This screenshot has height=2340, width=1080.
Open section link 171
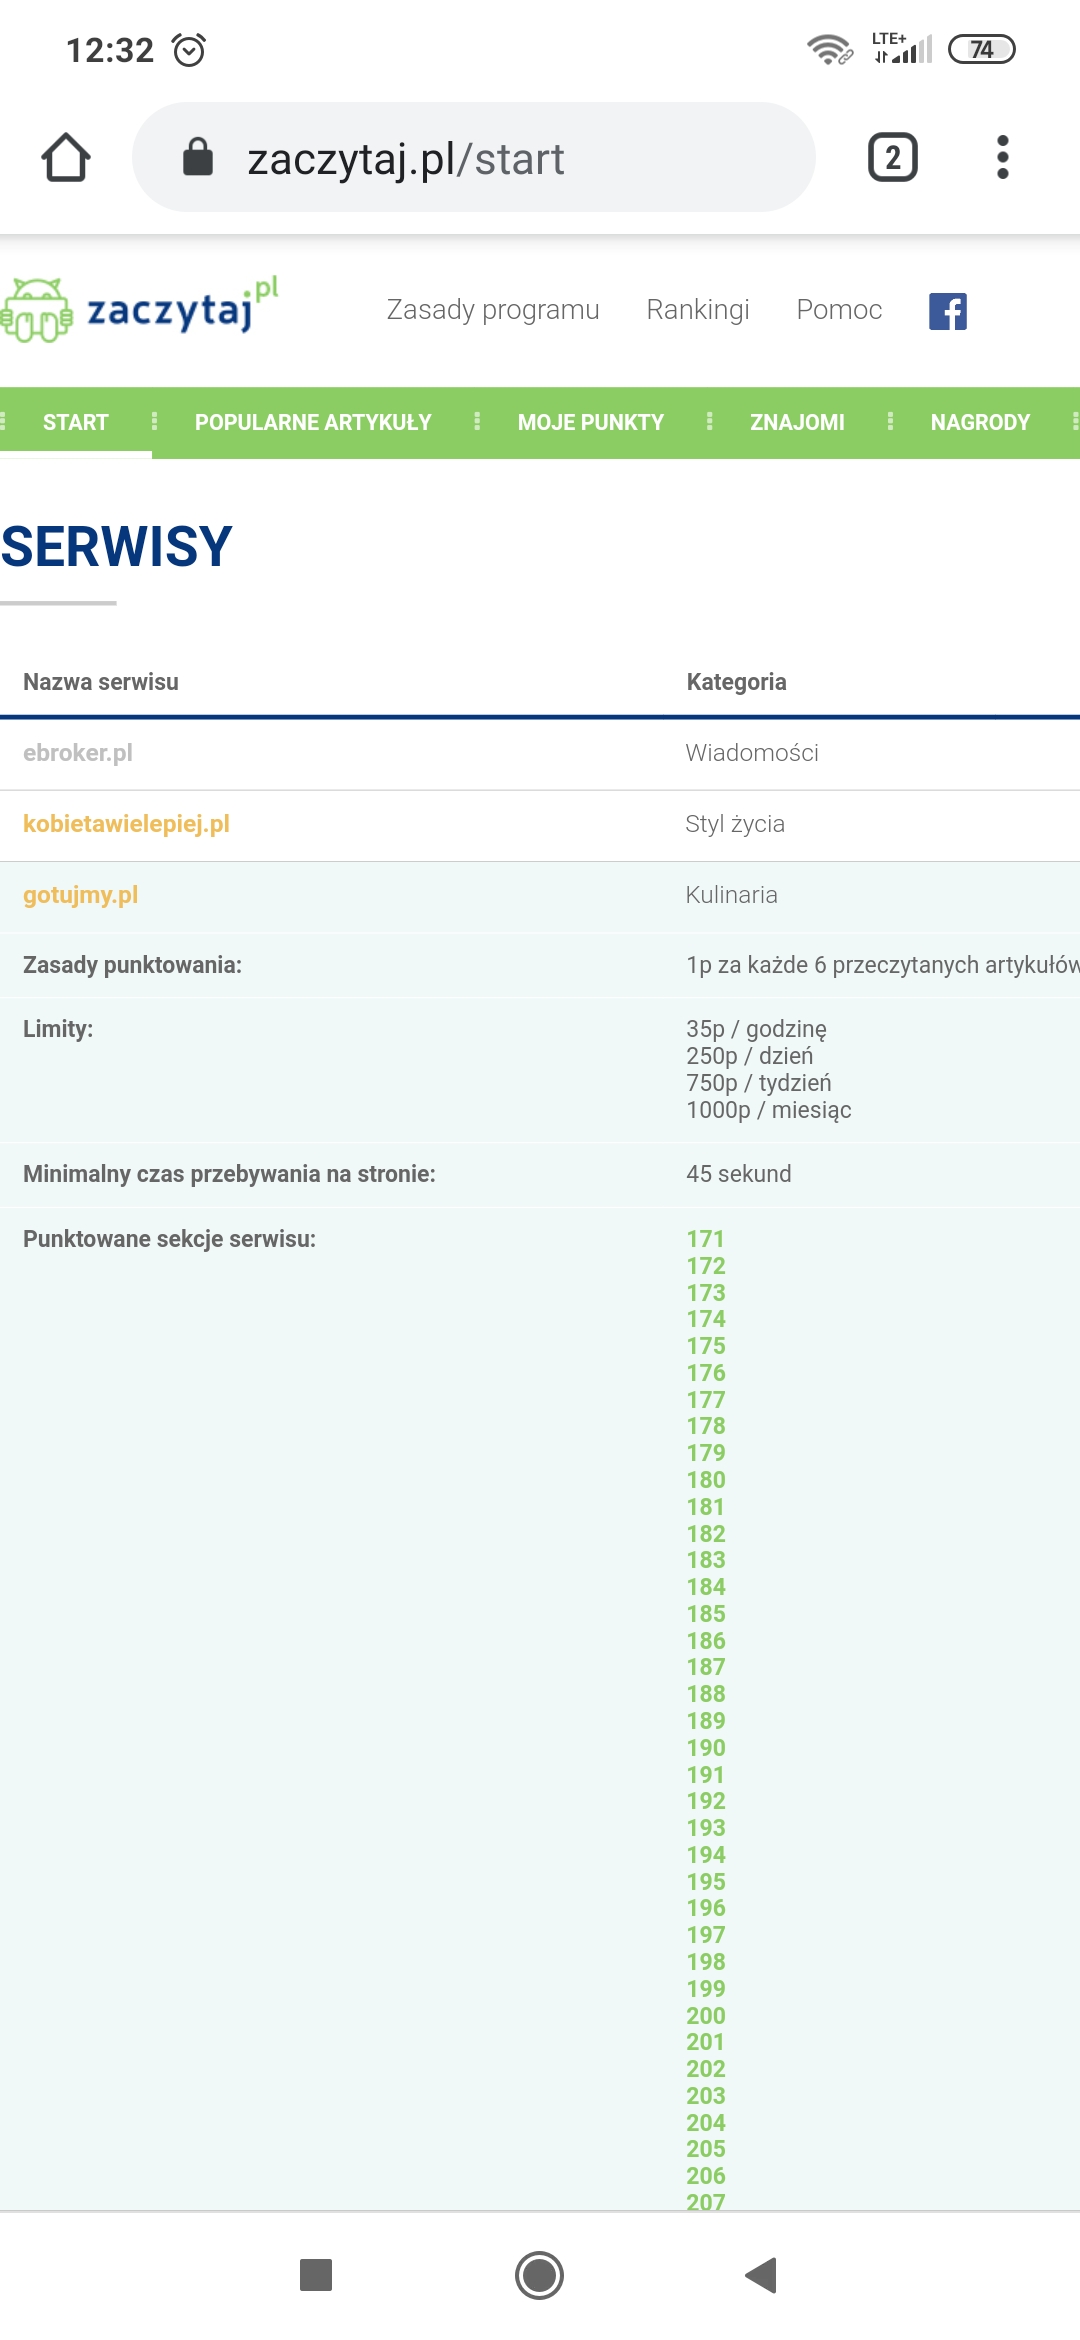coord(705,1239)
